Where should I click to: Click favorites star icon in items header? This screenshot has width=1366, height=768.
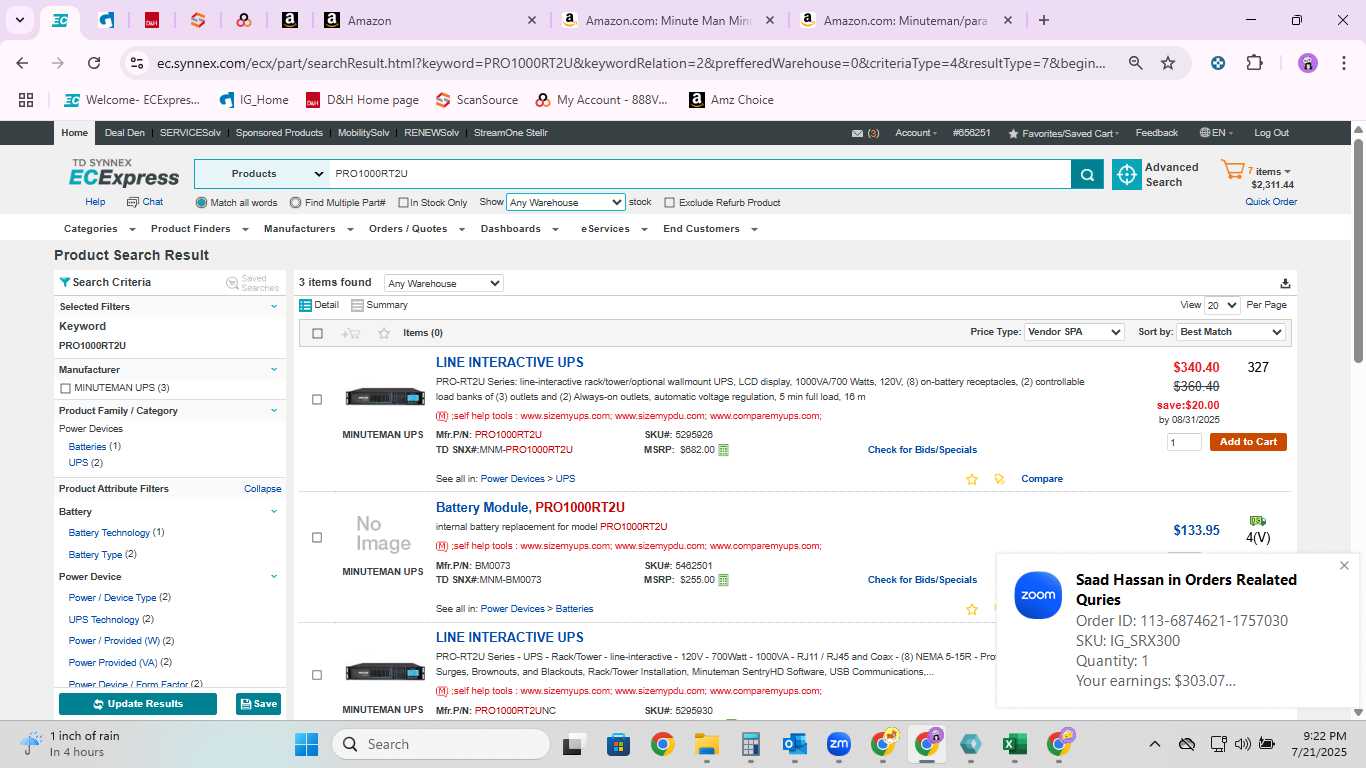384,333
